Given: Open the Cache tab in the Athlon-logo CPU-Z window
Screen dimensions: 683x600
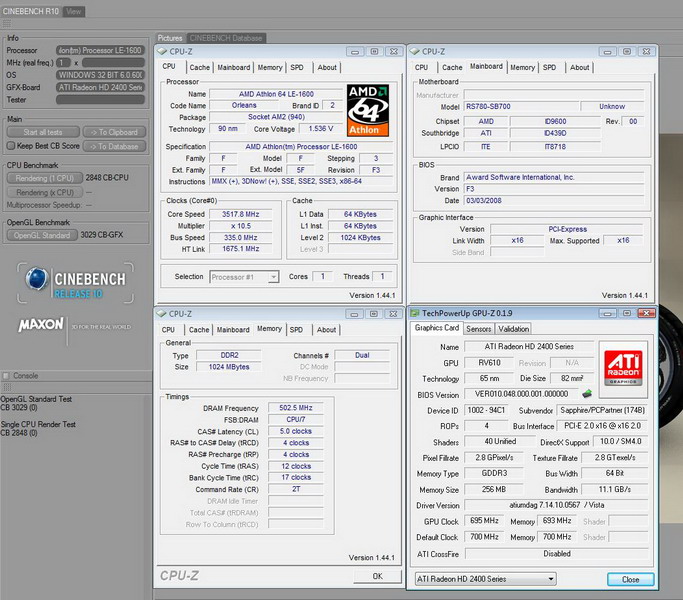Looking at the screenshot, I should (x=199, y=68).
